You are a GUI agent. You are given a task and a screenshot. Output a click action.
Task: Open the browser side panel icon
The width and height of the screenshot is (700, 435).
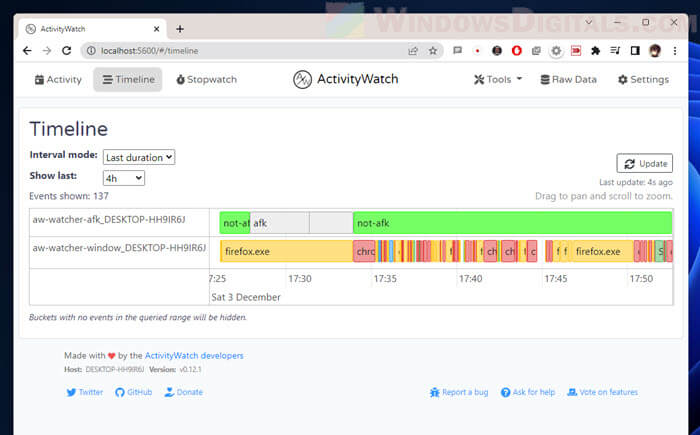pos(635,51)
